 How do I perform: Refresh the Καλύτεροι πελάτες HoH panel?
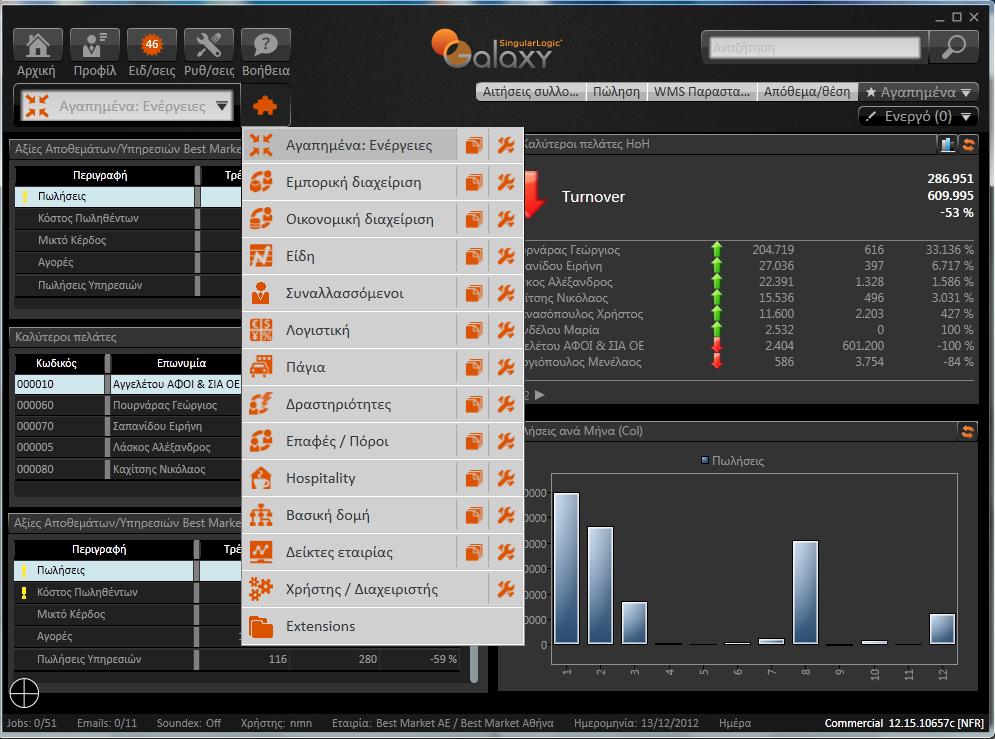pos(968,145)
